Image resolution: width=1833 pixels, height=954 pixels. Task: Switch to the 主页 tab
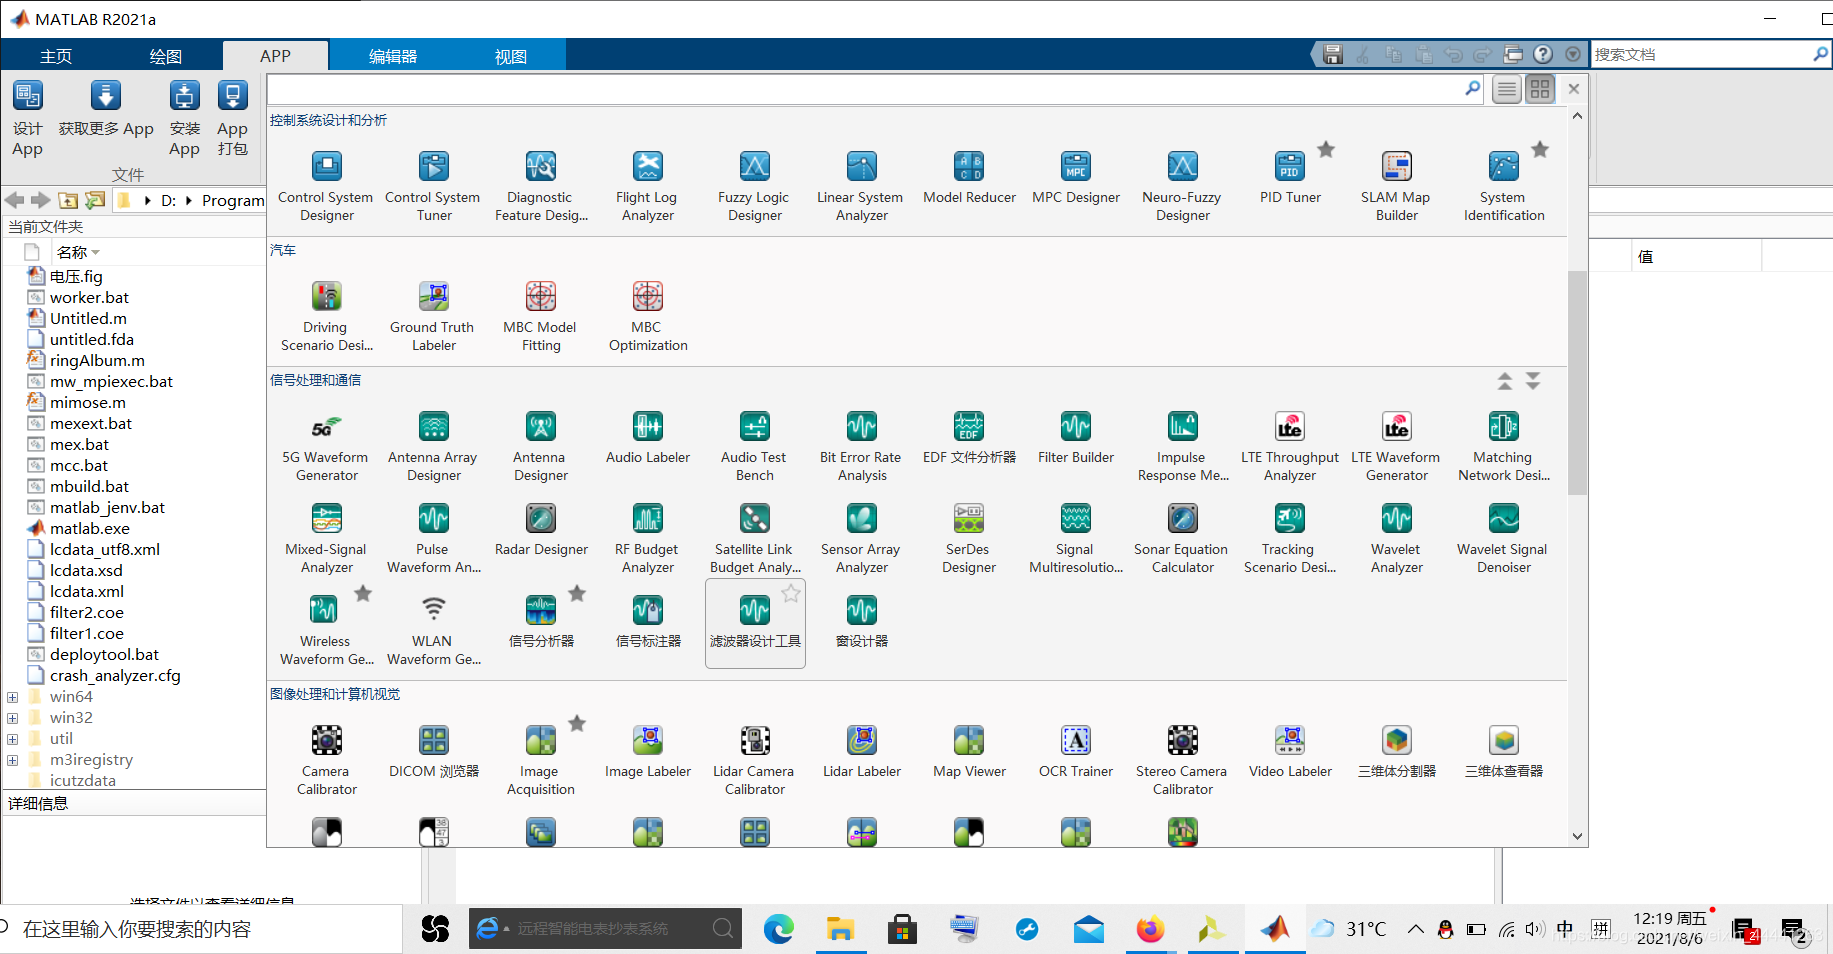click(x=56, y=56)
